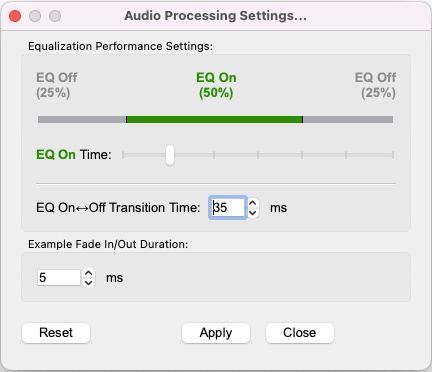Click the green EQ On (50%) label
This screenshot has width=432, height=372.
pos(216,85)
